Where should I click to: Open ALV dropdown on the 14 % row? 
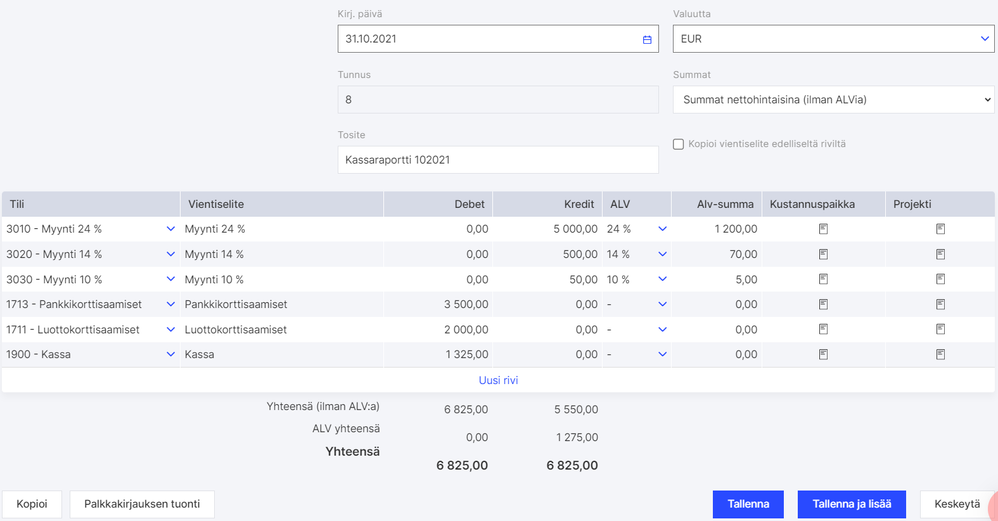tap(661, 254)
